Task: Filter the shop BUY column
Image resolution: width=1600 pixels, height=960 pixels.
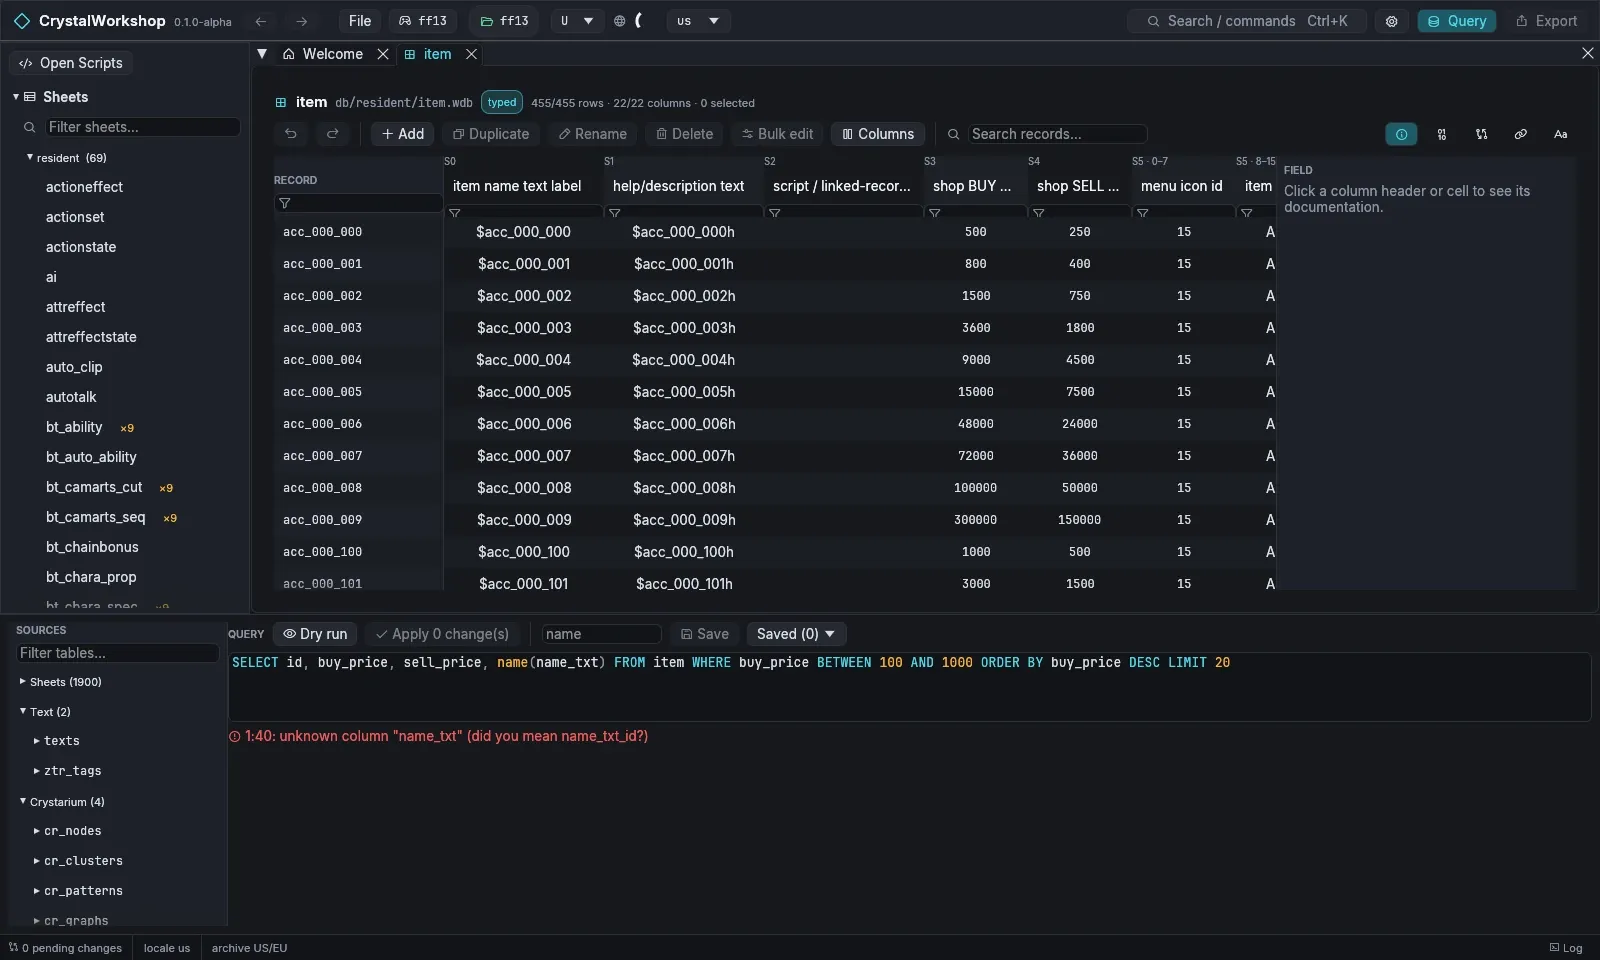Action: tap(935, 213)
